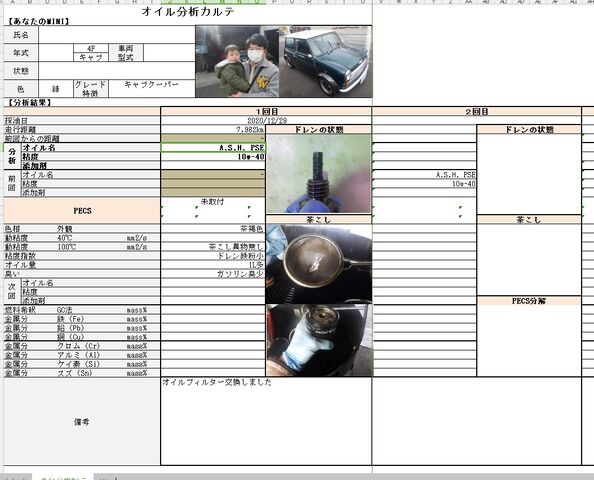Click the 4F cell

(91, 48)
